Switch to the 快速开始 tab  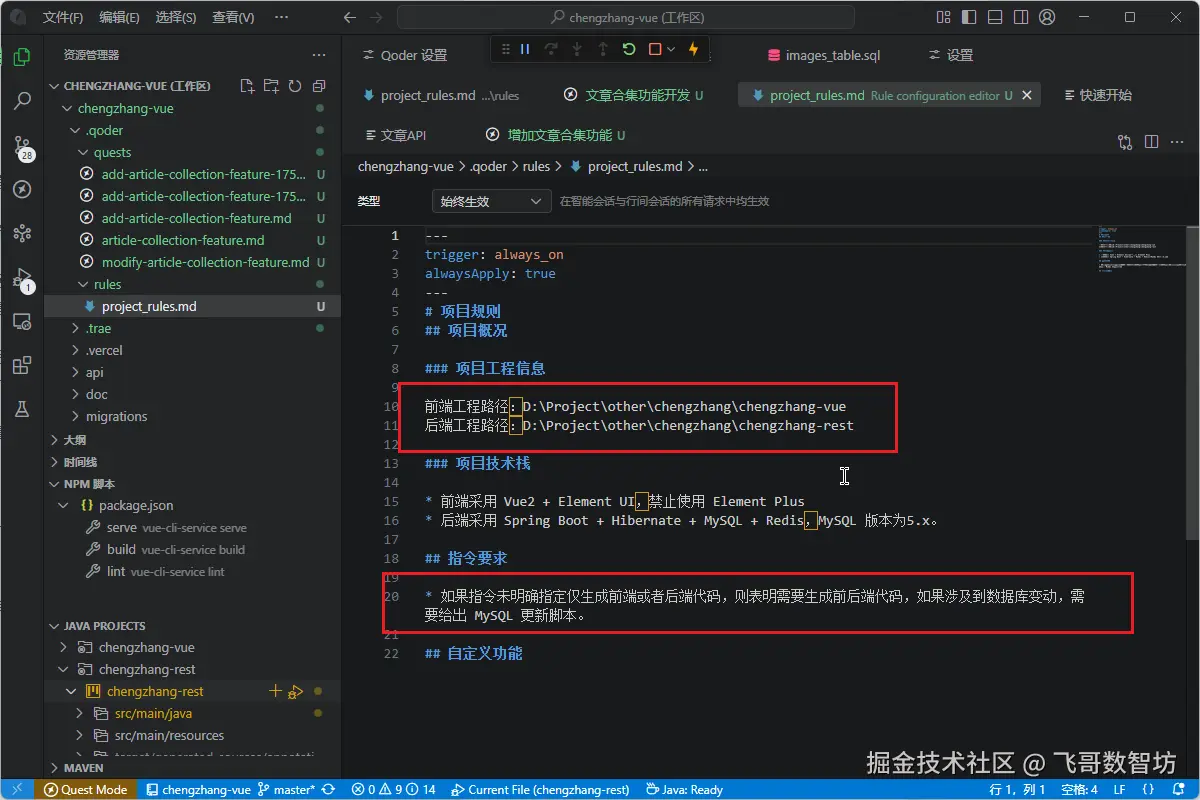1097,95
